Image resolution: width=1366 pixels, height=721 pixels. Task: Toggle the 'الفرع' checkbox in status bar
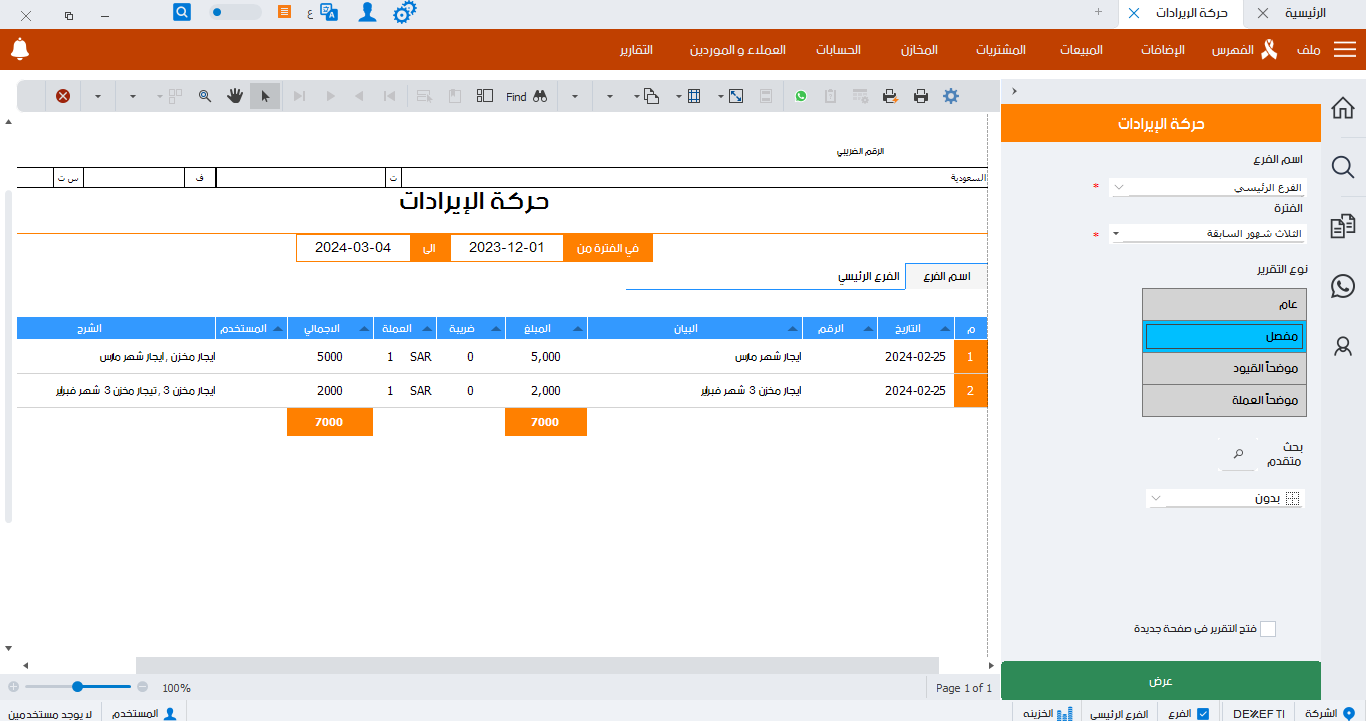click(x=1203, y=713)
